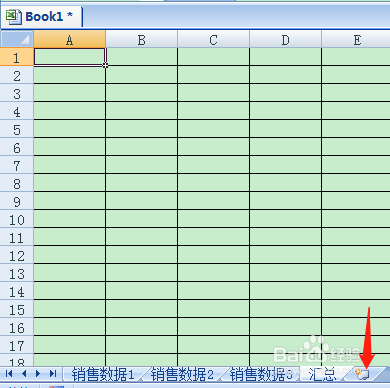Click cell A1

69,57
